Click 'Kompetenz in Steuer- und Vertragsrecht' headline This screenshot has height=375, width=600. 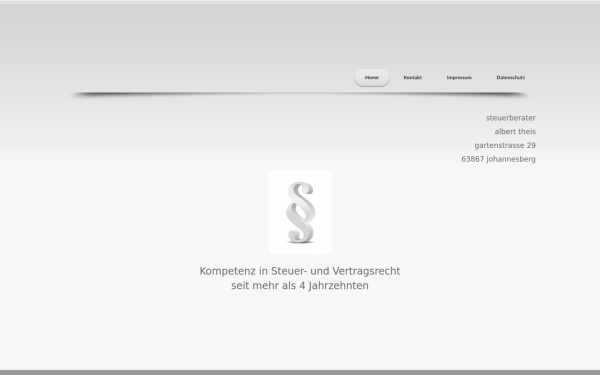coord(300,271)
